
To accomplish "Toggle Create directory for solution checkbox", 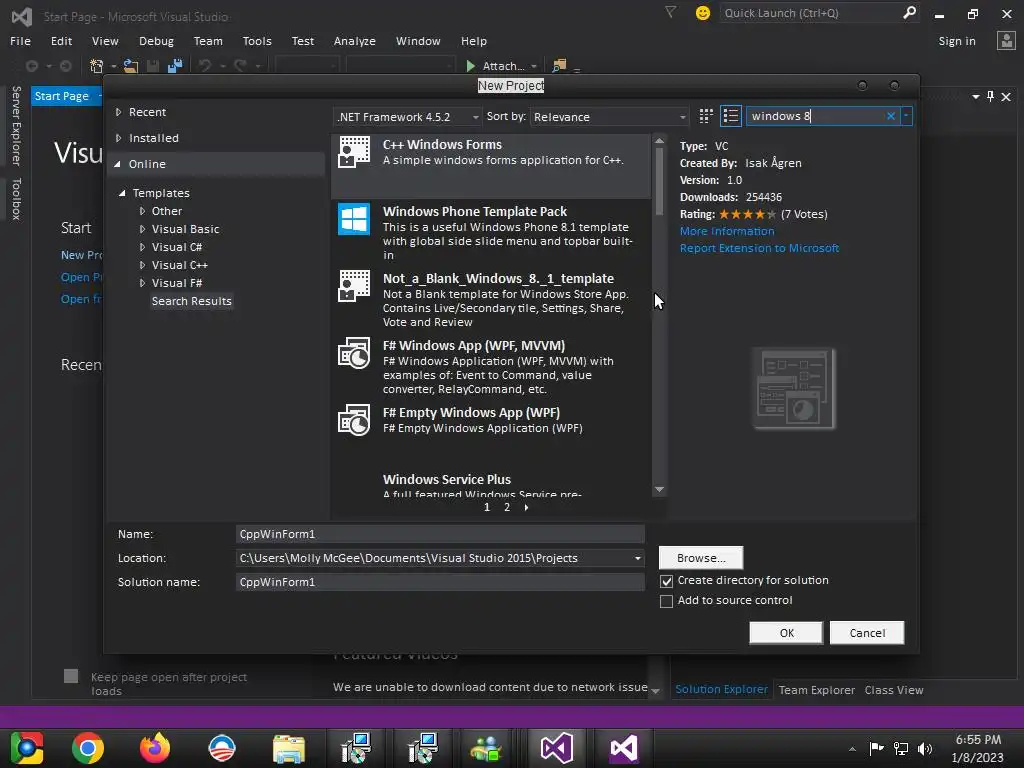I will [x=666, y=581].
